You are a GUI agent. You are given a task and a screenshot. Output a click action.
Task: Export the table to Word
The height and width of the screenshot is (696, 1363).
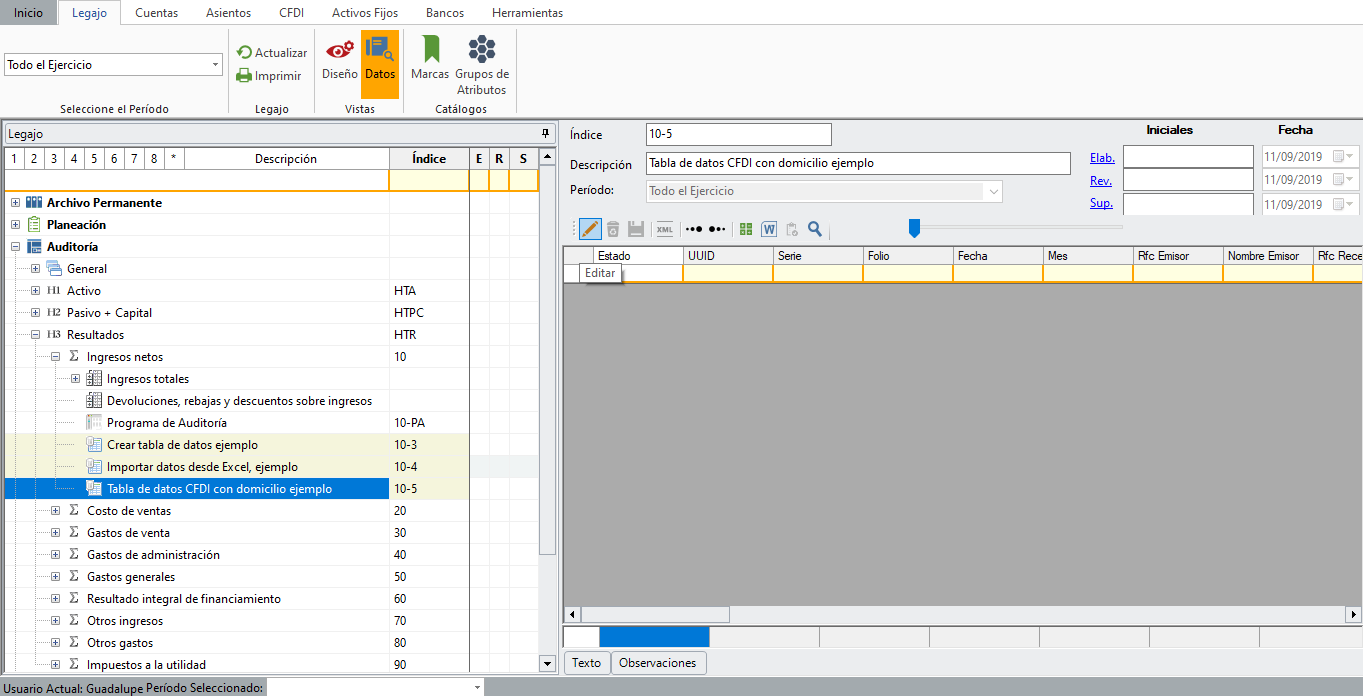pos(769,229)
